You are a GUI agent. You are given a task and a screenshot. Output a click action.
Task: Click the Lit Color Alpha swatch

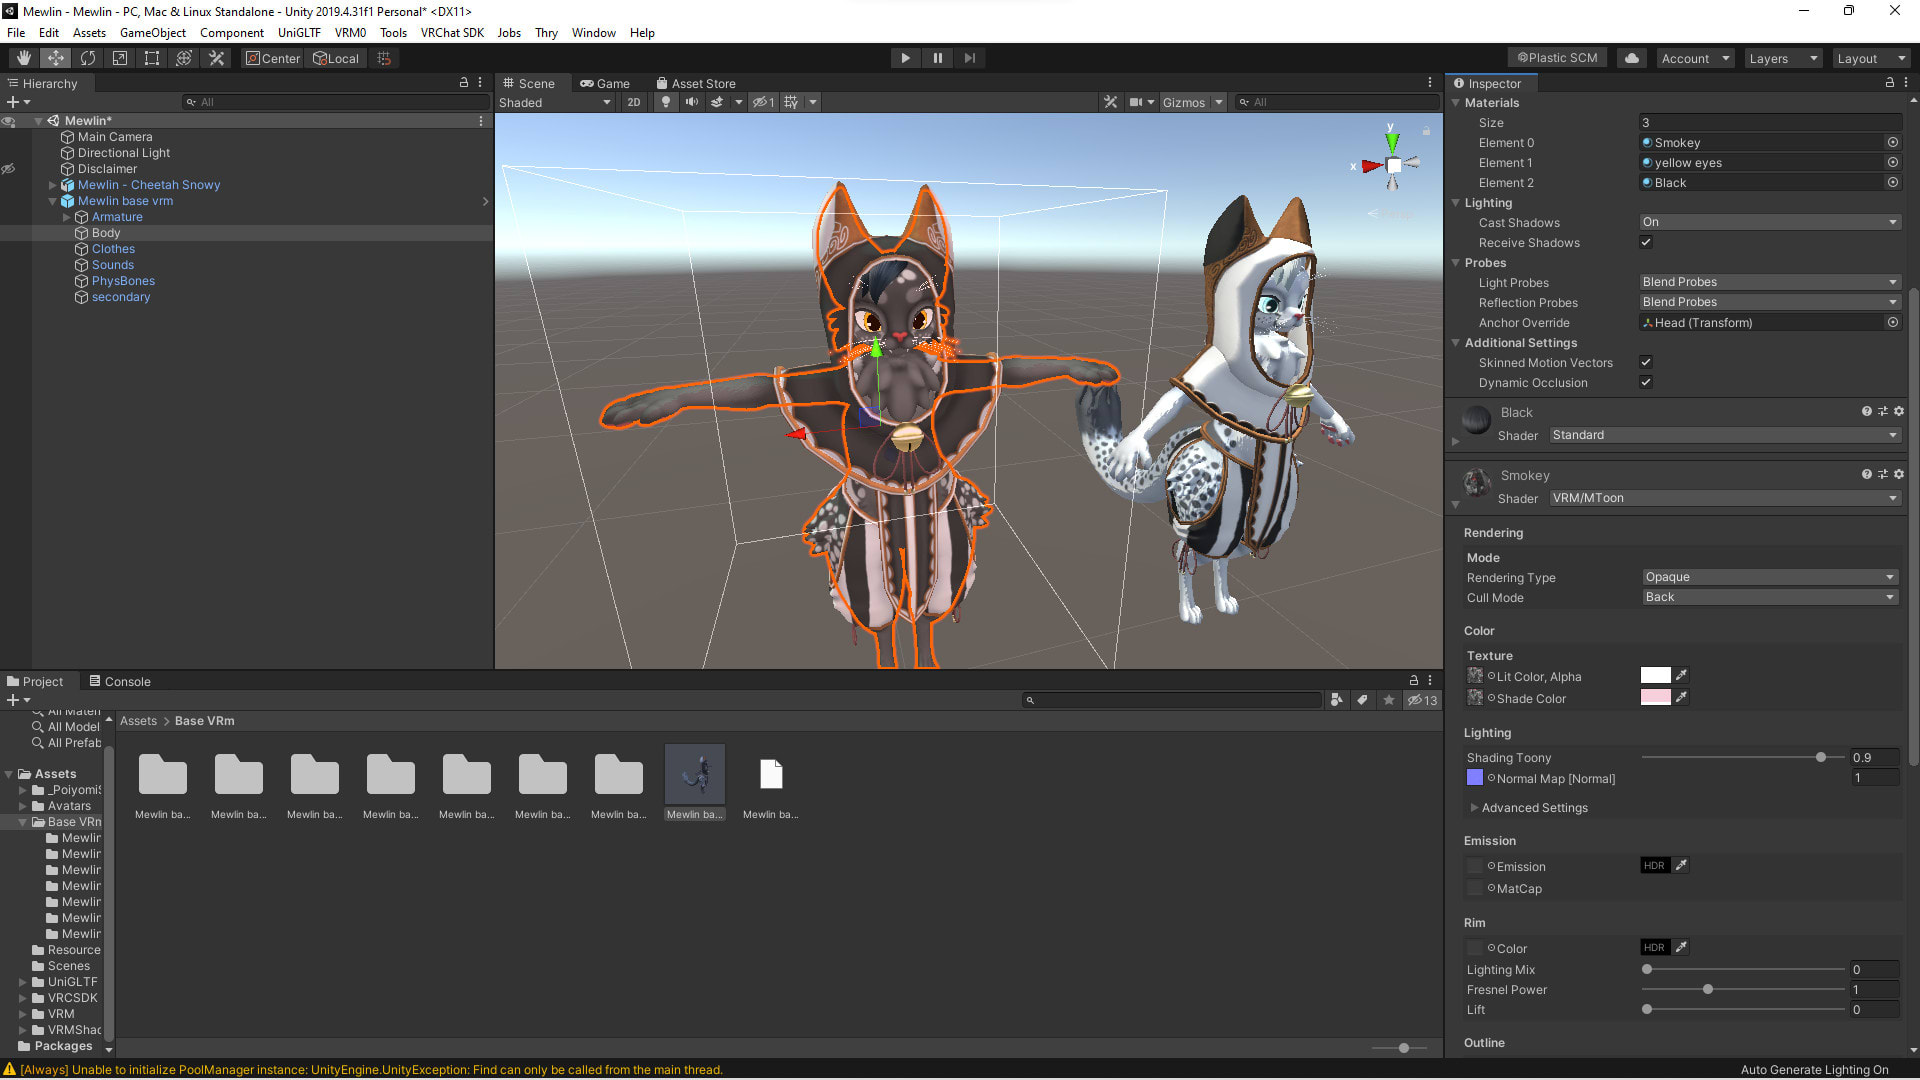(1655, 675)
